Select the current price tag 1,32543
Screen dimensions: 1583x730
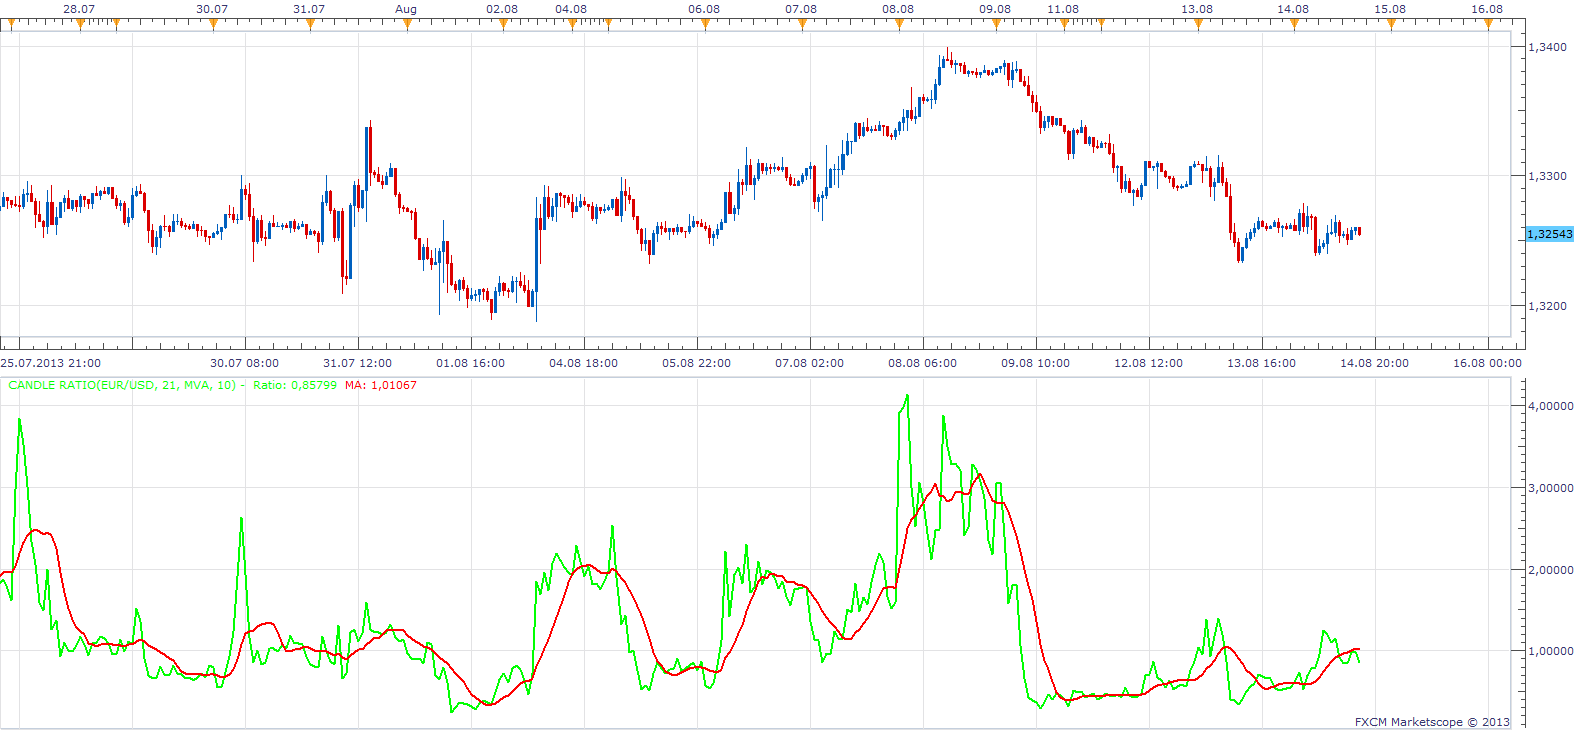click(1550, 234)
